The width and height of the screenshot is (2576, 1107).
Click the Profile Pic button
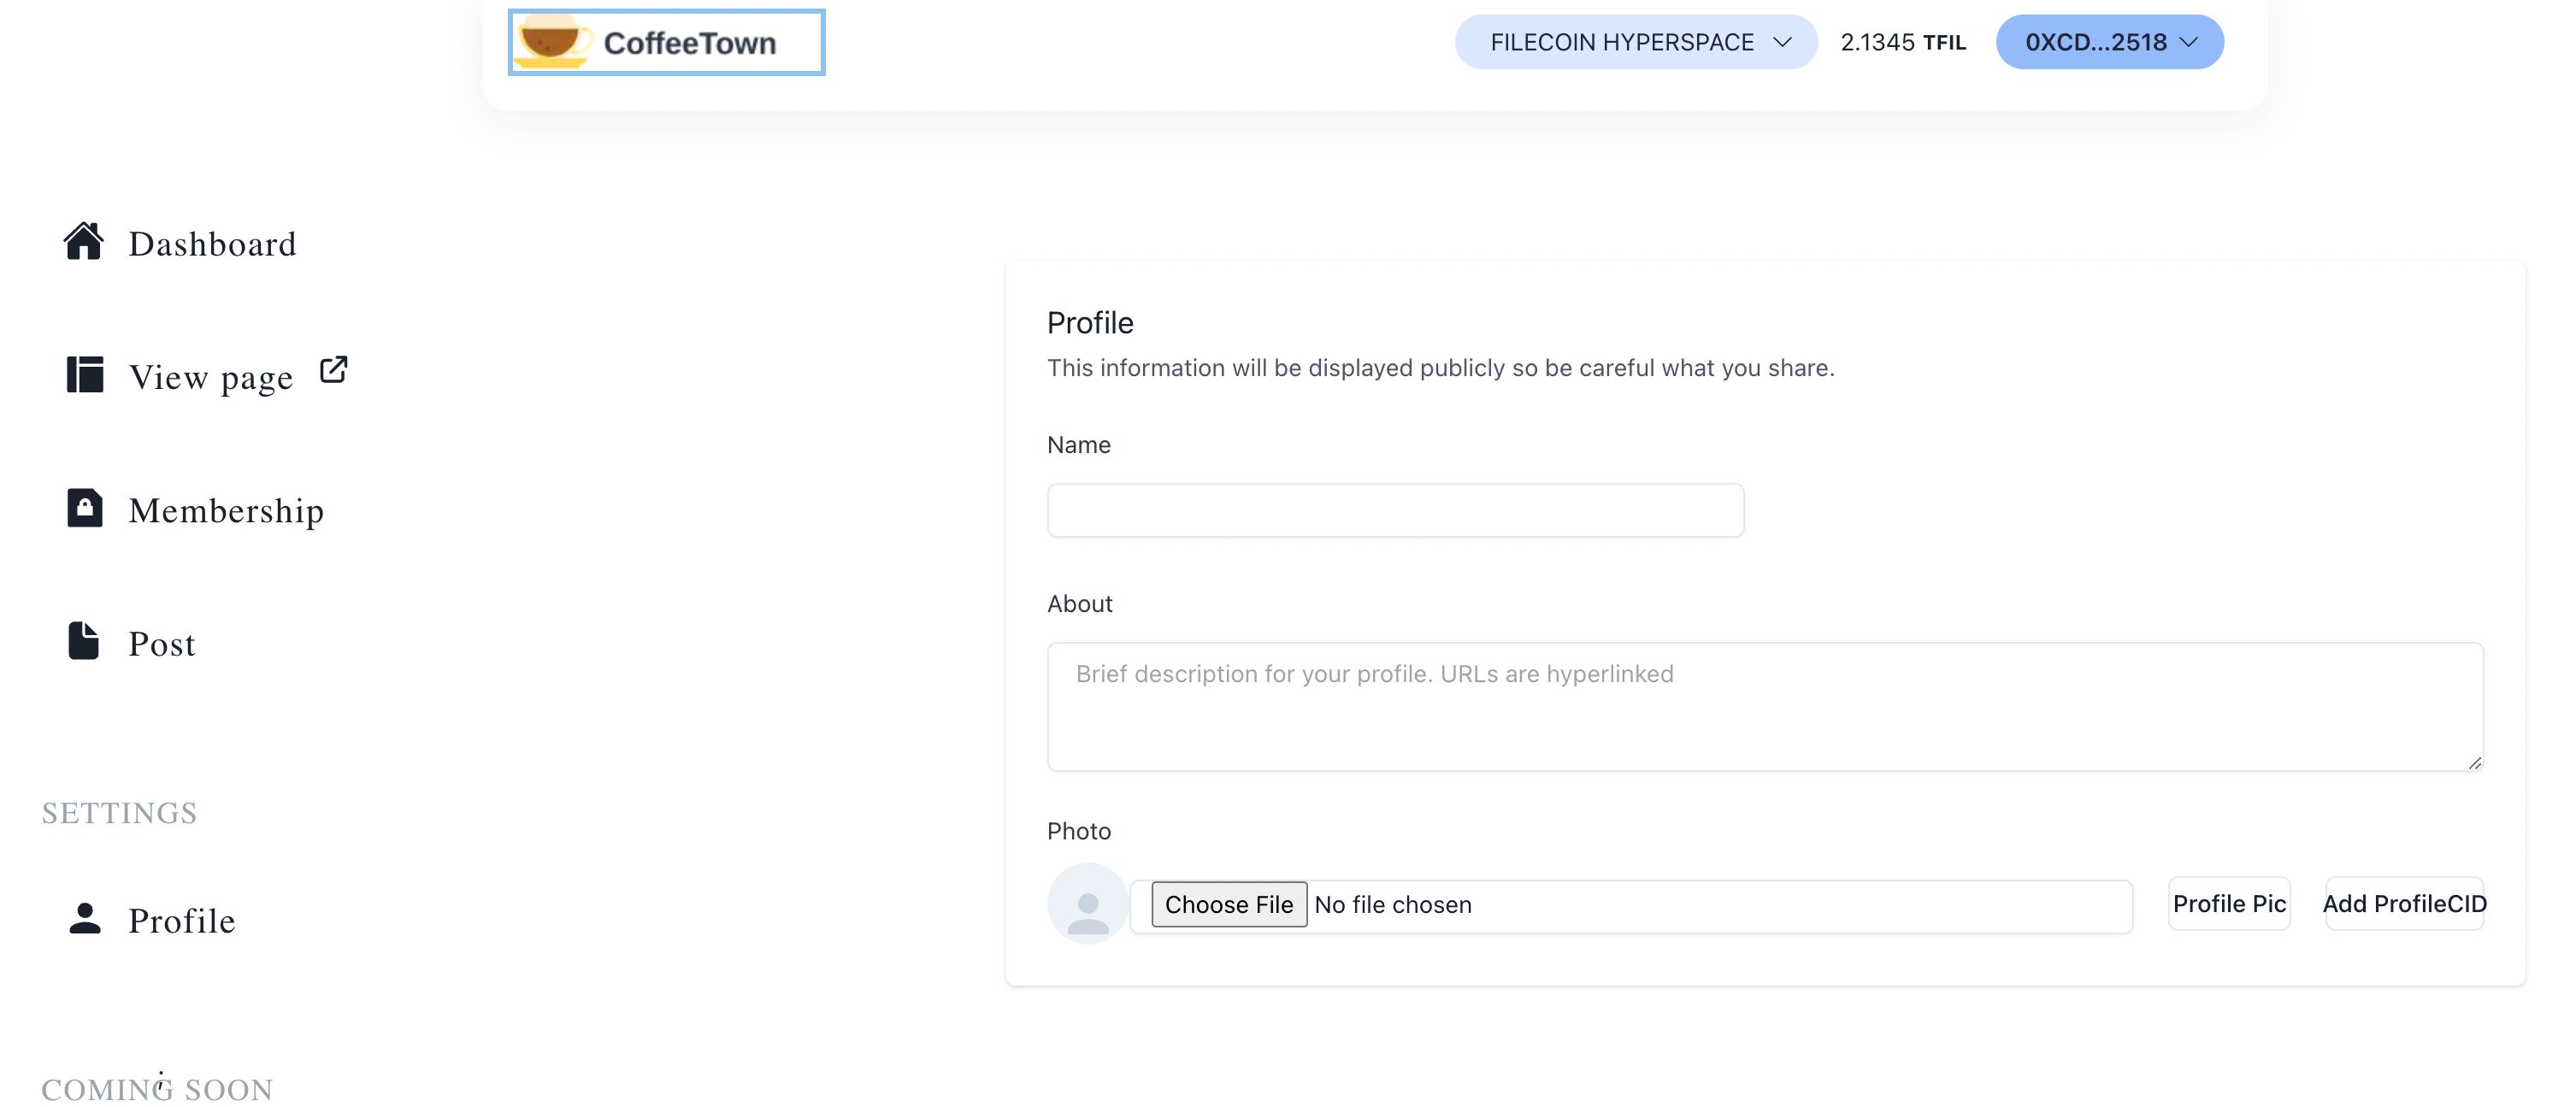tap(2230, 904)
